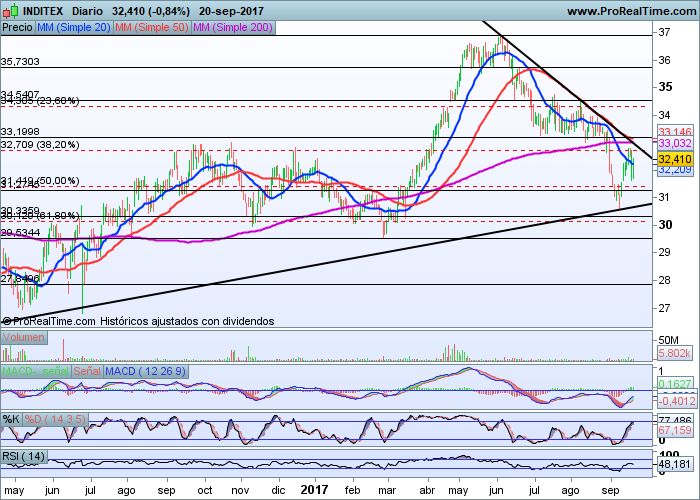Screen dimensions: 700x500
Task: Click the abr month marker
Action: point(428,490)
